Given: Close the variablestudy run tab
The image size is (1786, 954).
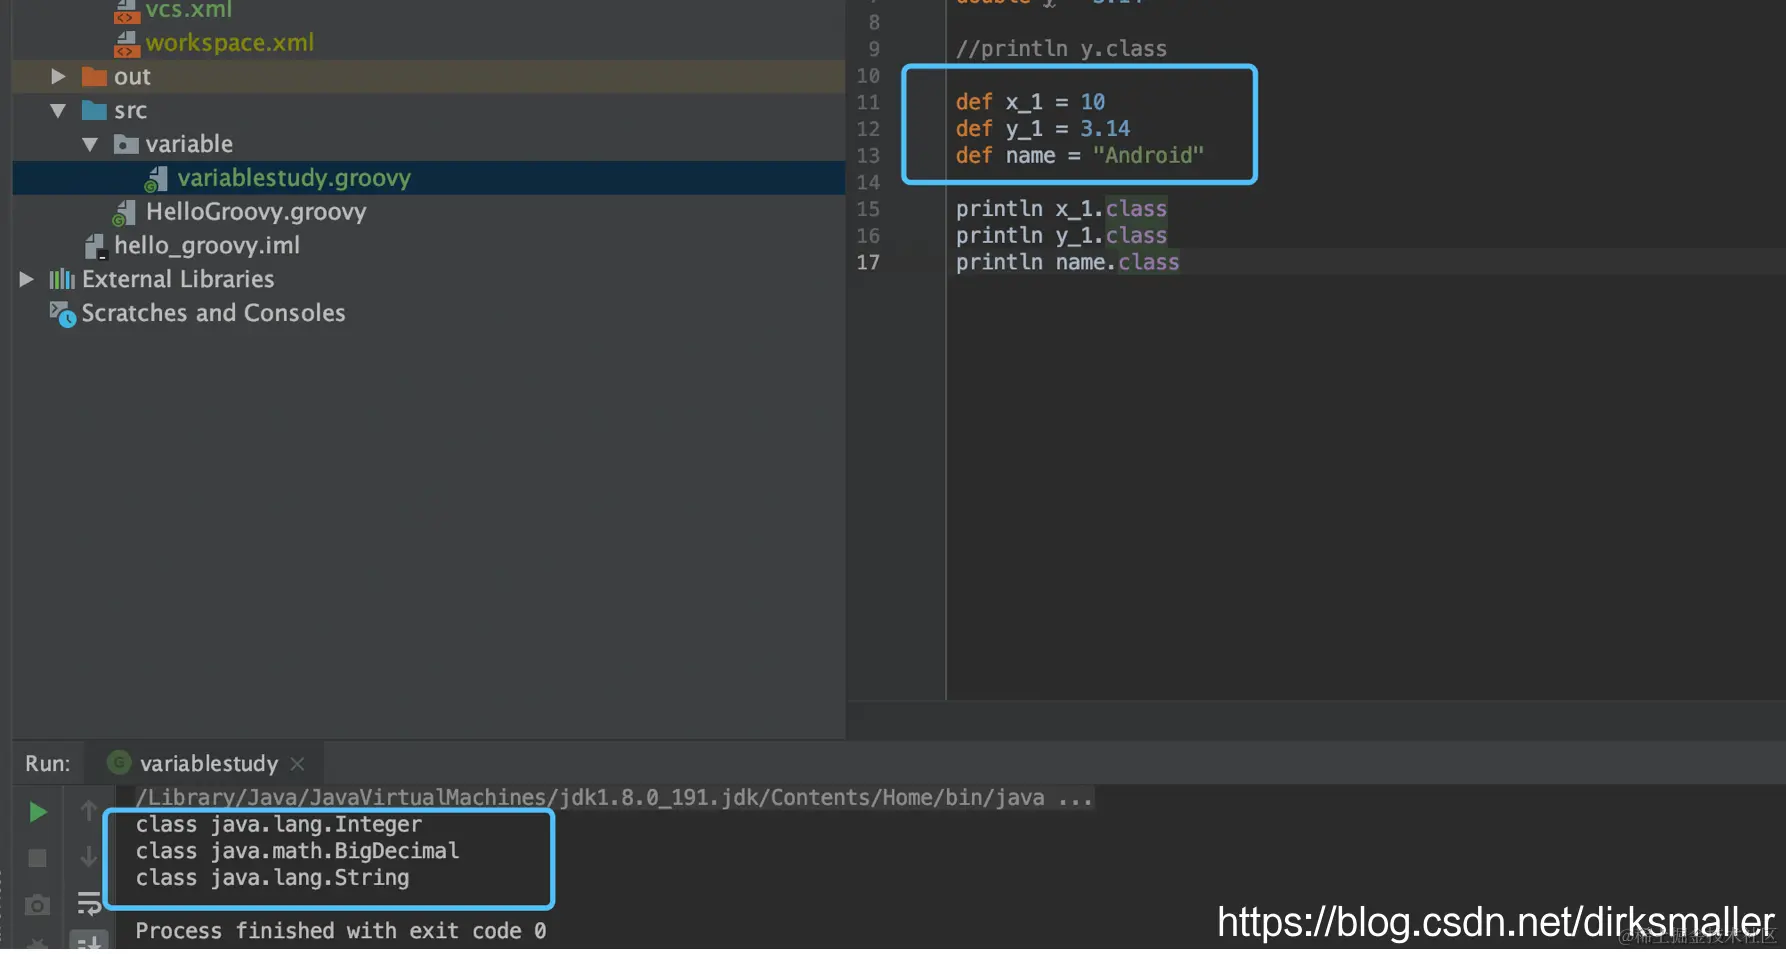Looking at the screenshot, I should point(297,764).
